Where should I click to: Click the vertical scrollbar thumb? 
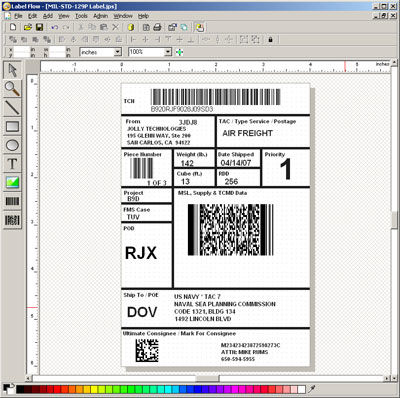click(394, 220)
